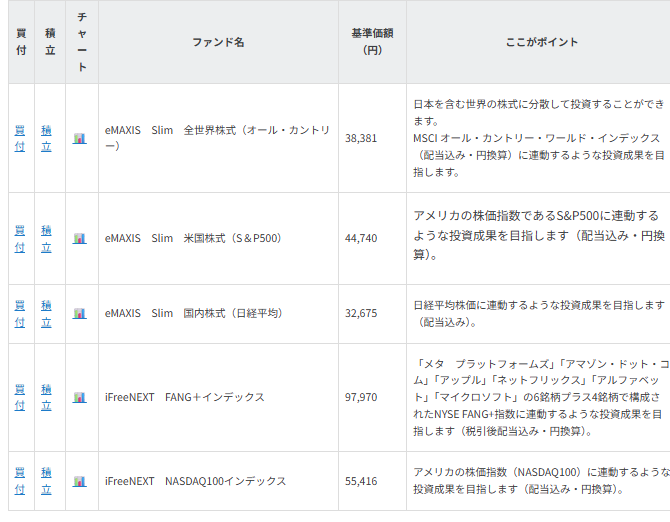
Task: Click 買付 link for FANG+インデックス
Action: coord(20,398)
